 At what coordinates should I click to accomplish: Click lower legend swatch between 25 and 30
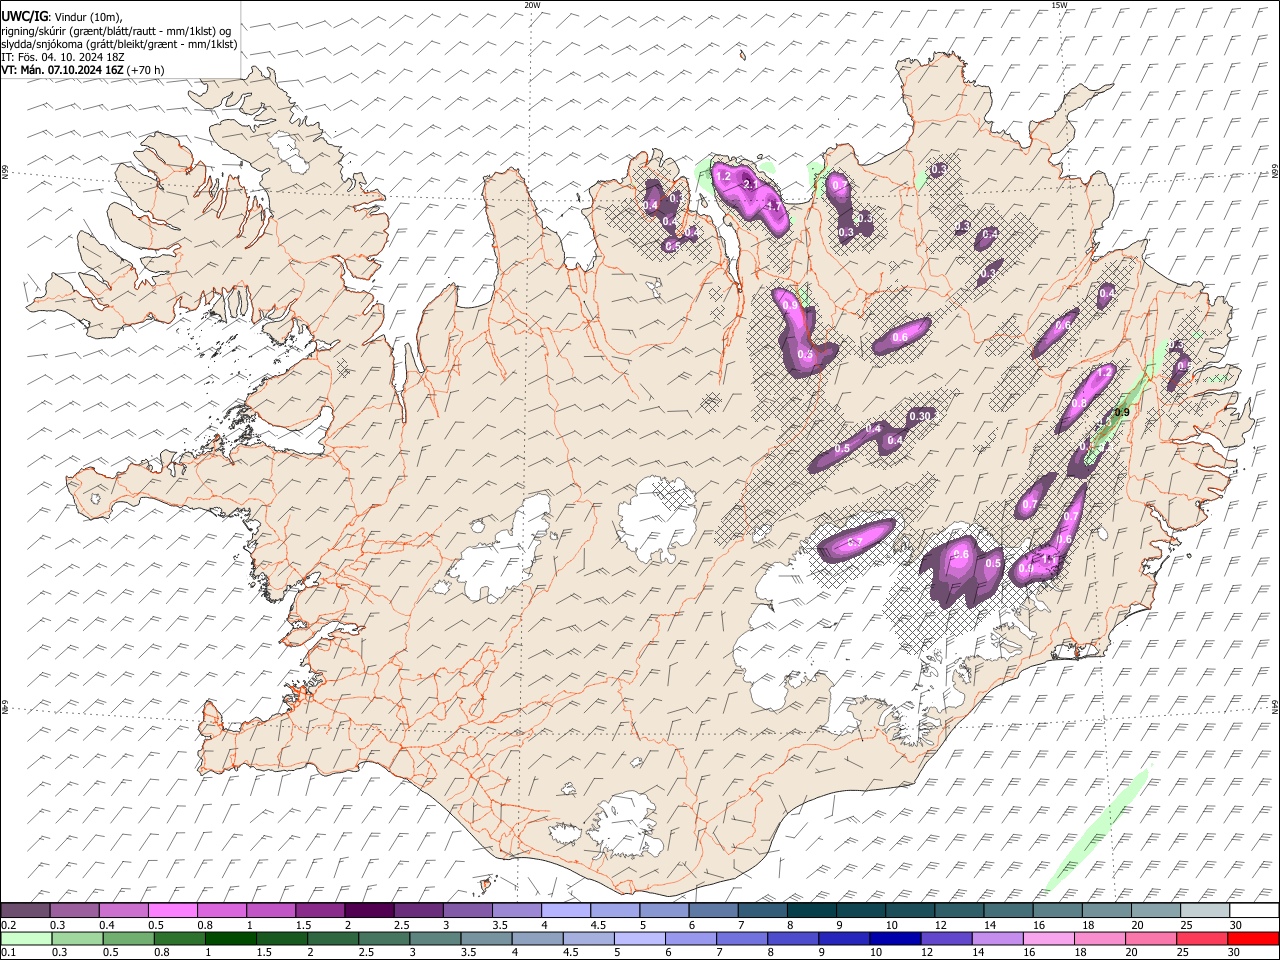[x=1203, y=938]
